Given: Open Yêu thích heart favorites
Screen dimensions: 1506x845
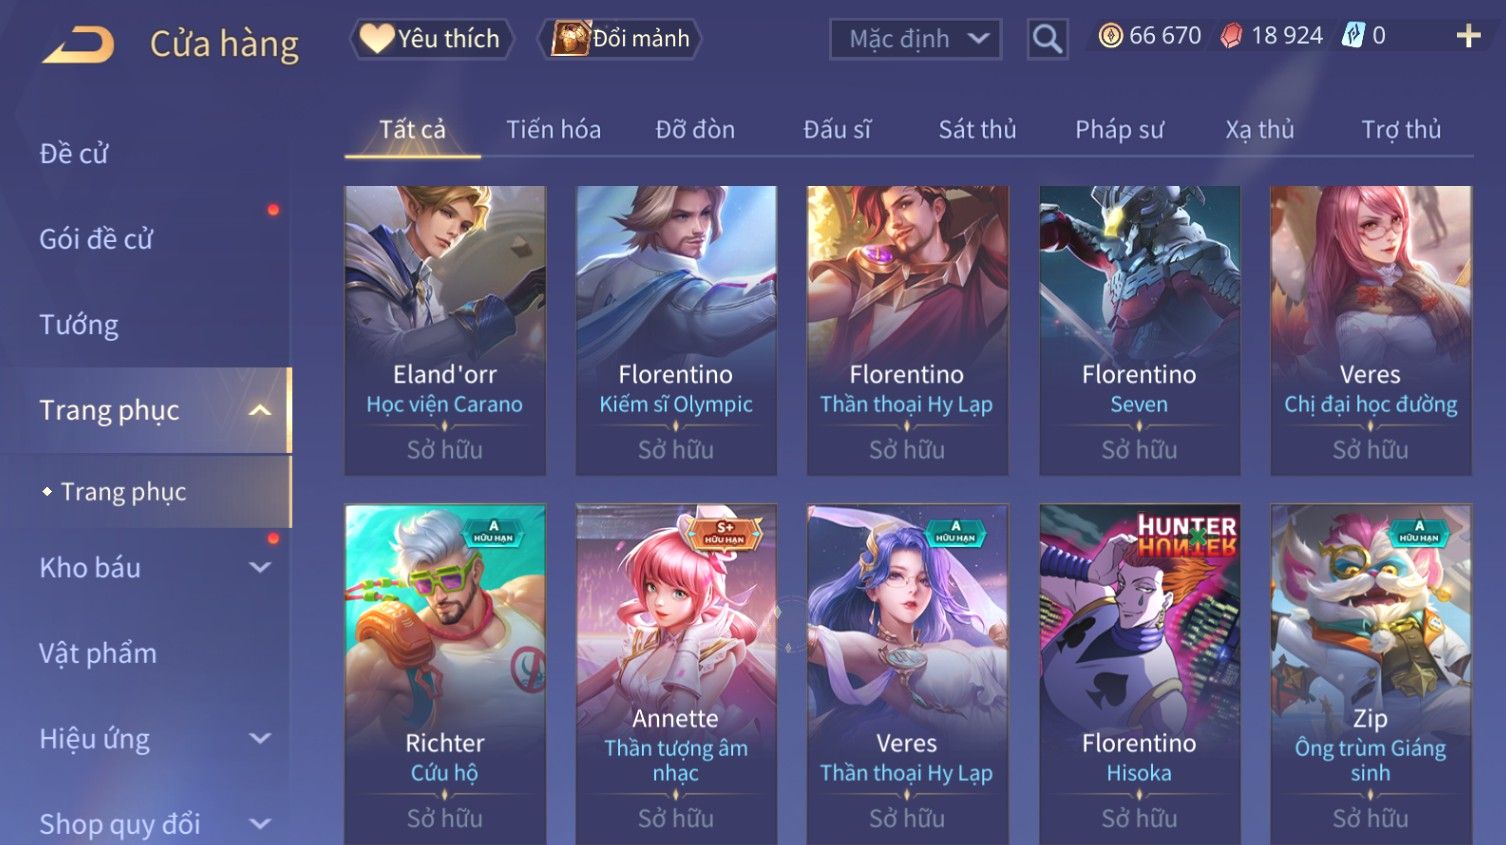Looking at the screenshot, I should (x=431, y=39).
